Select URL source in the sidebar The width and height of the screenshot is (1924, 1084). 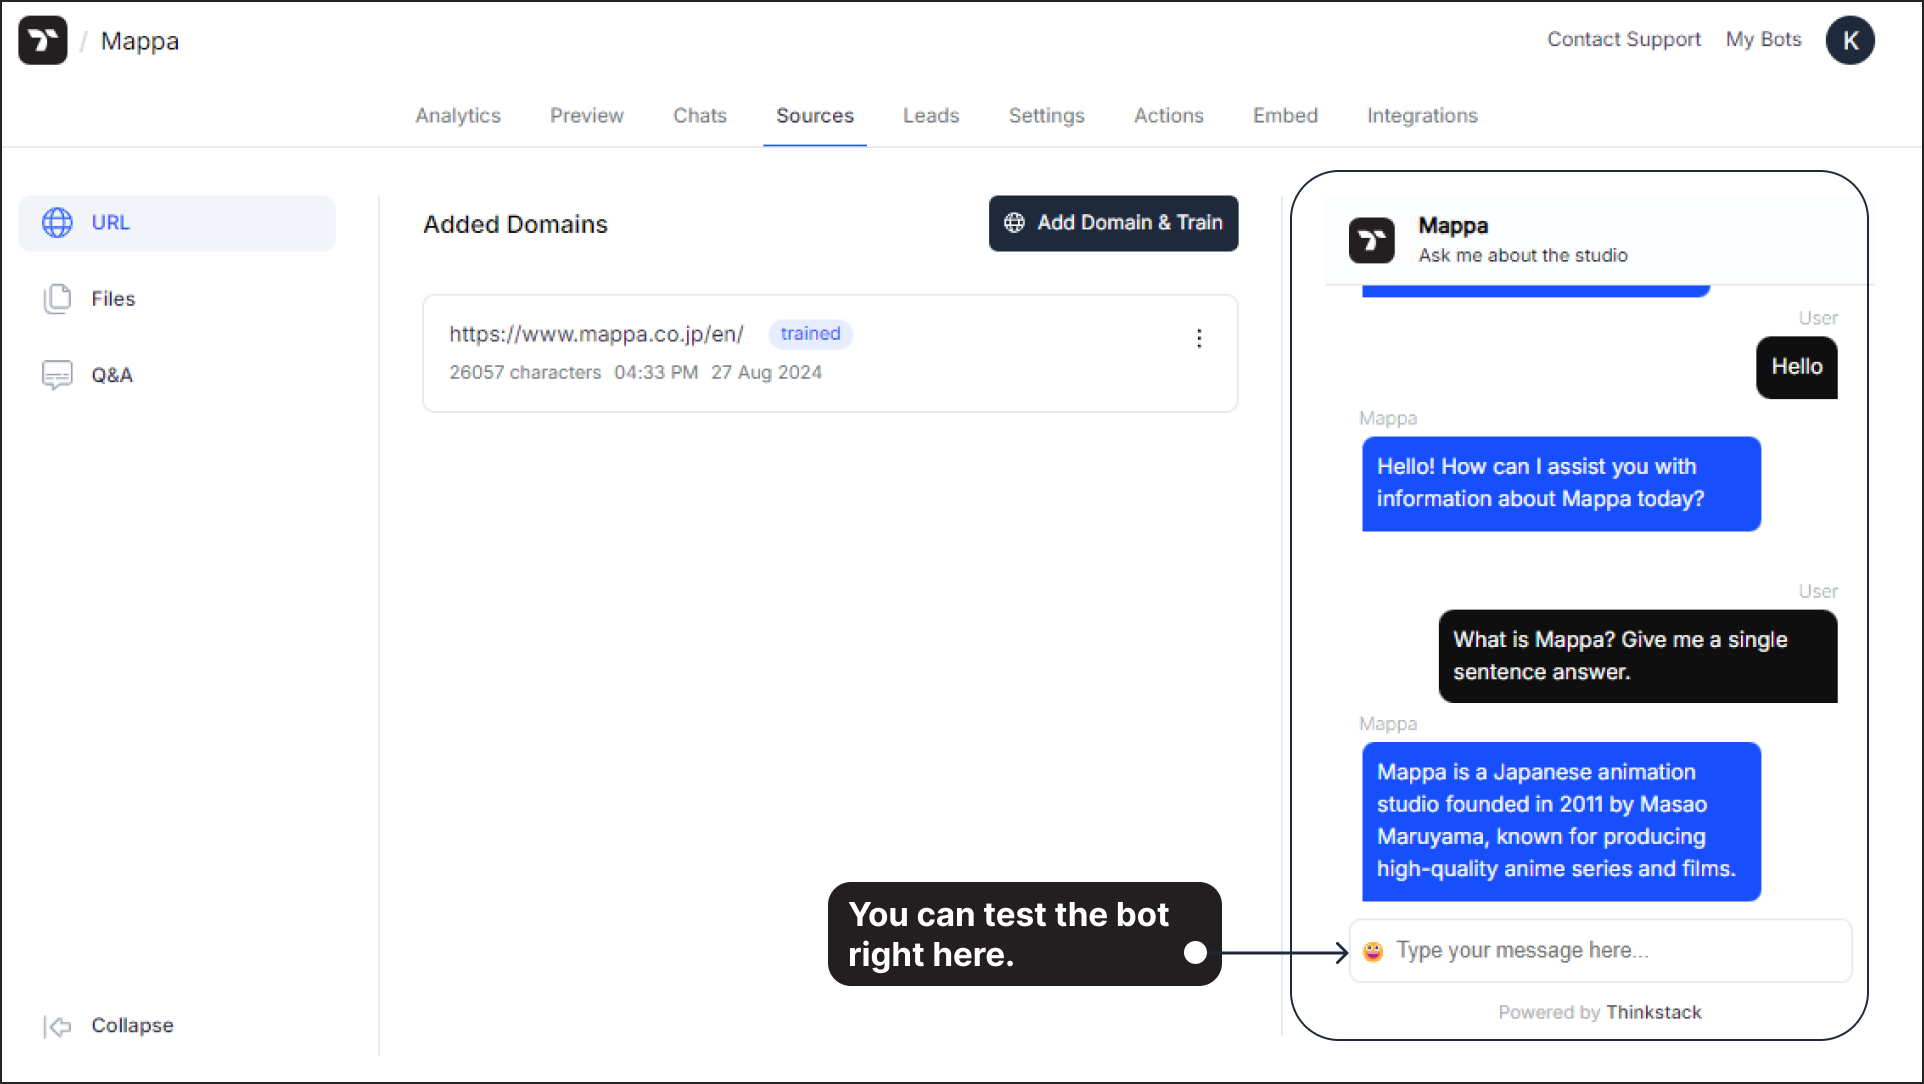coord(177,223)
